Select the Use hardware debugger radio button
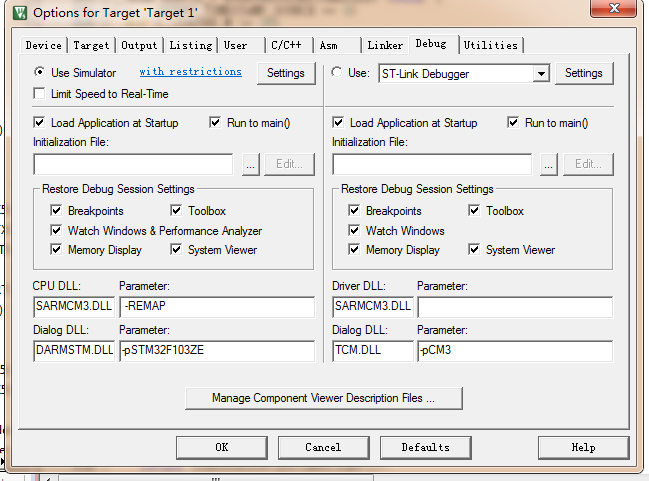Screen dimensions: 649x481 pyautogui.click(x=337, y=72)
